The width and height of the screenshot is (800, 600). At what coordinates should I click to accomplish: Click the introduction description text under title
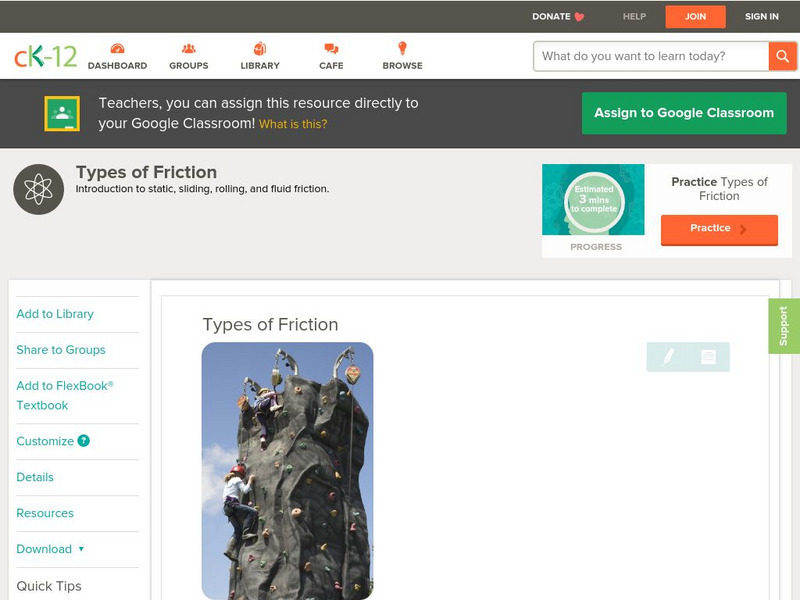[203, 189]
